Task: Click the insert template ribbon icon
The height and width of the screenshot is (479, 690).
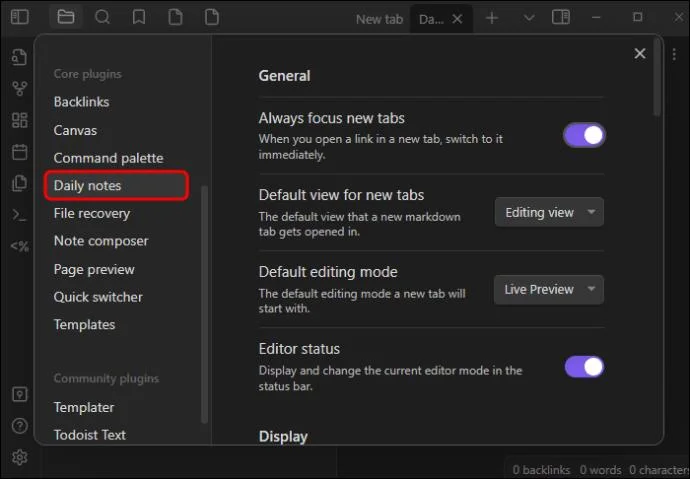Action: point(19,183)
